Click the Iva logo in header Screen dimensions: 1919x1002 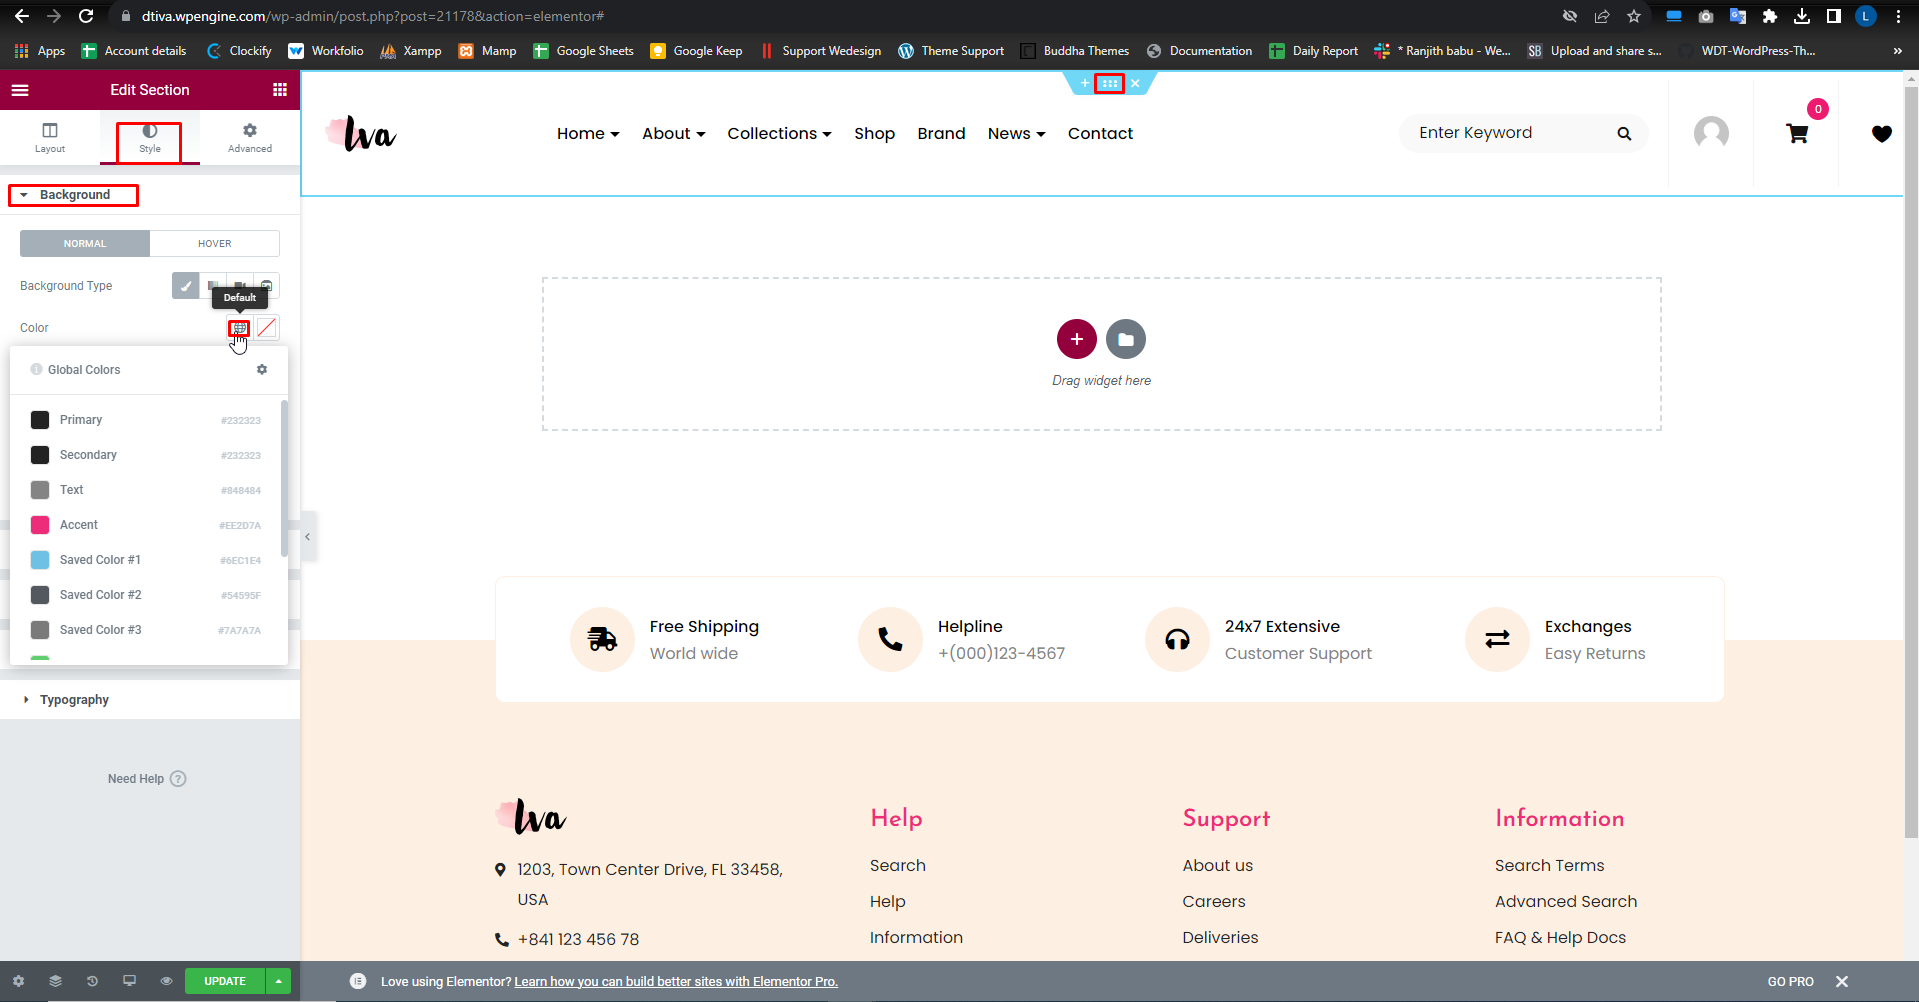click(362, 133)
